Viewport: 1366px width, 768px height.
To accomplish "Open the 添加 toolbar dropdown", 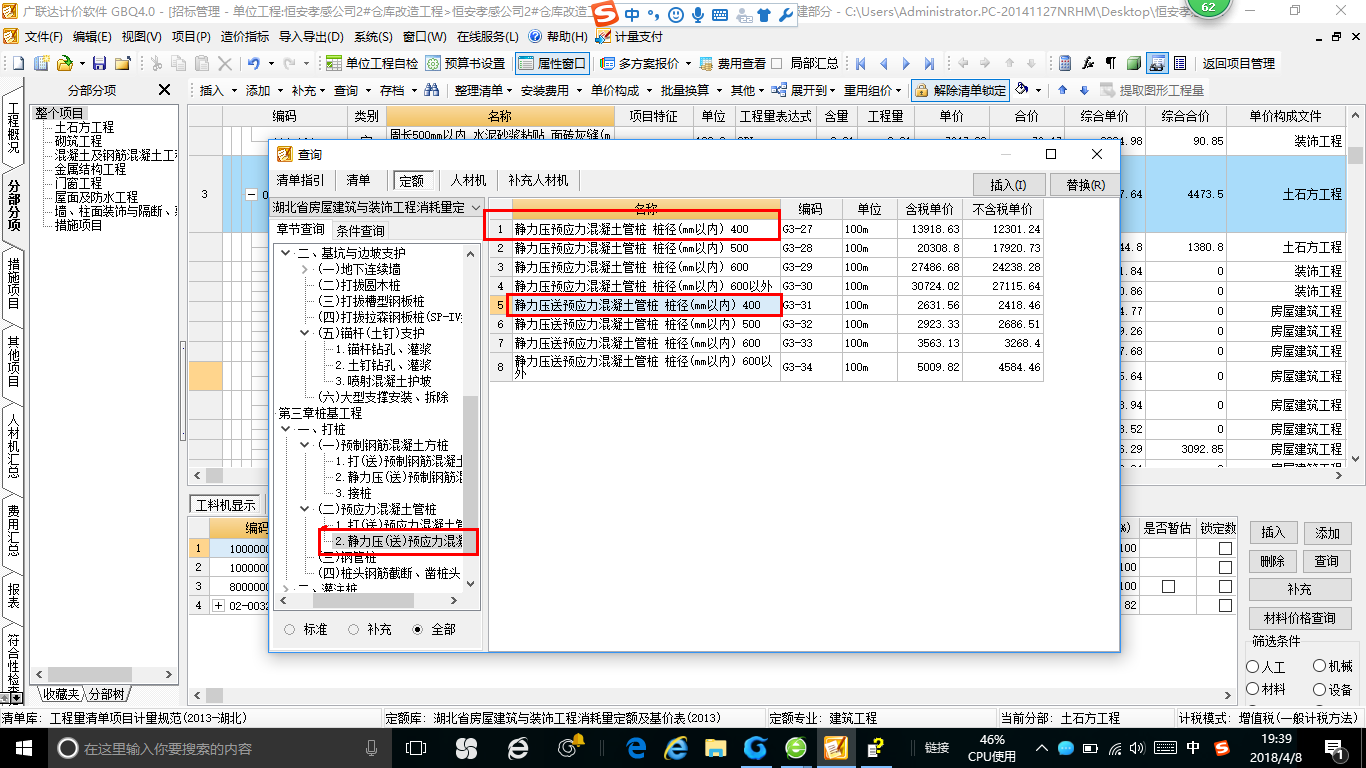I will 264,90.
